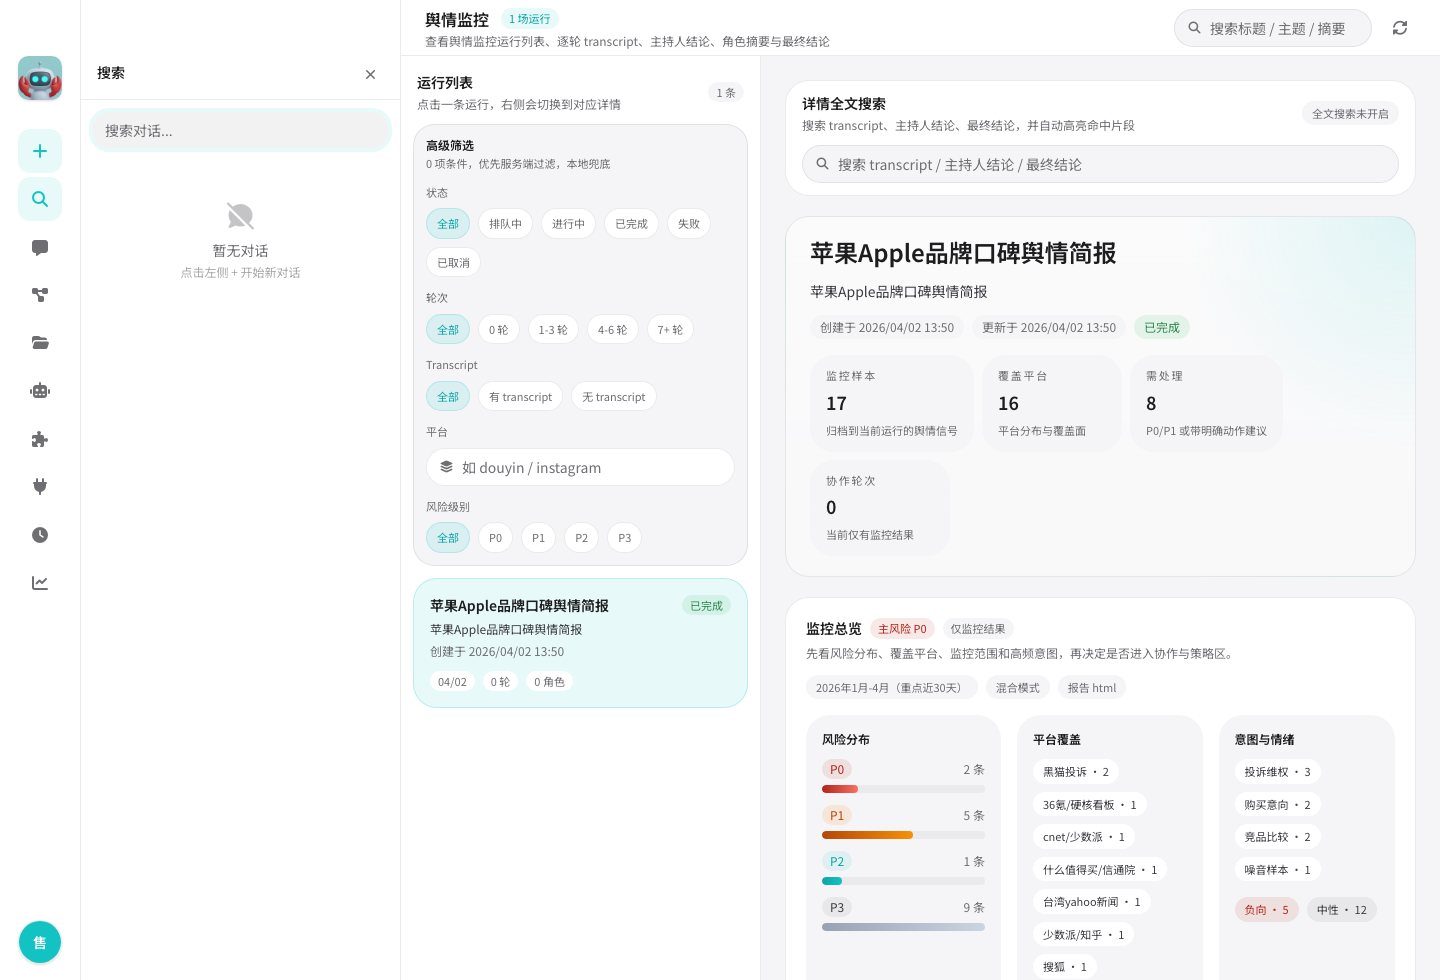Open the plug connector sidebar icon
The height and width of the screenshot is (980, 1440).
point(40,487)
